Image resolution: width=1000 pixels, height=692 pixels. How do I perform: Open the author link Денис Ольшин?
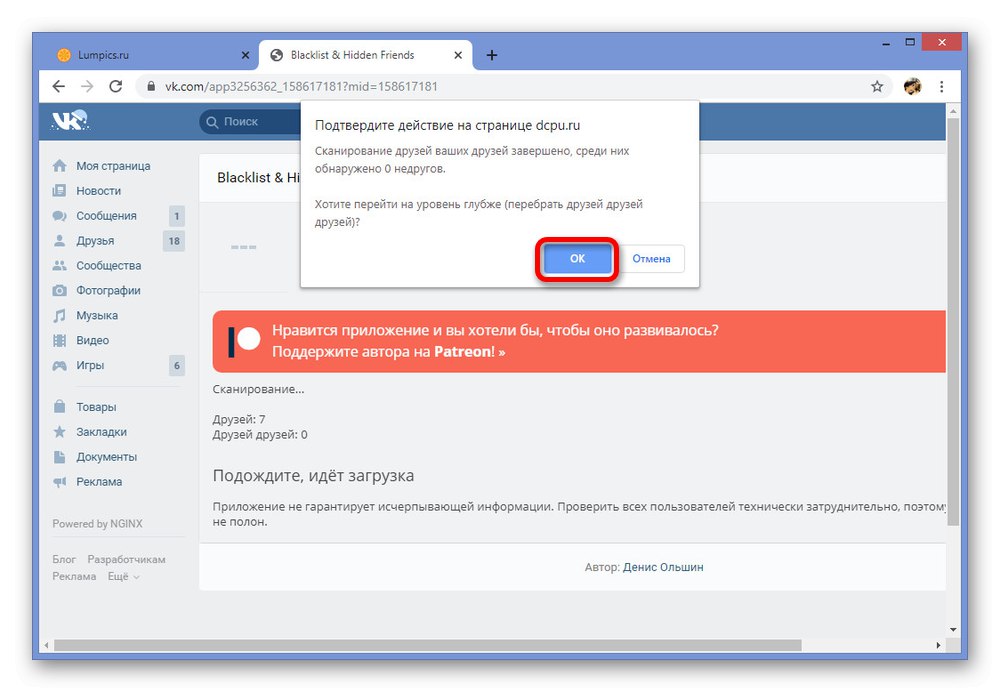coord(663,567)
